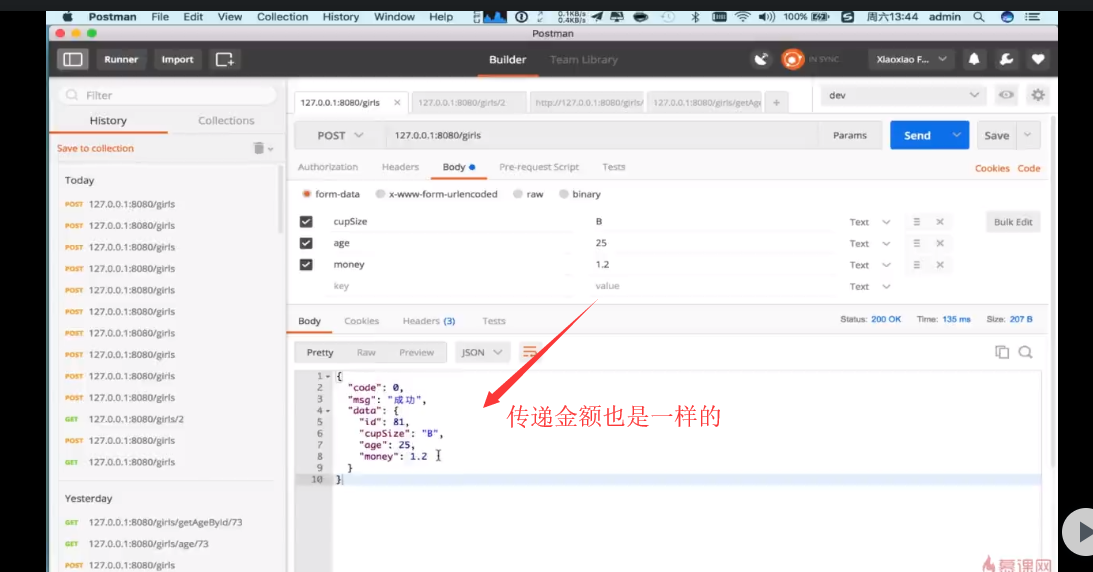Click the reorder handle on money row
Image resolution: width=1093 pixels, height=572 pixels.
tap(917, 265)
